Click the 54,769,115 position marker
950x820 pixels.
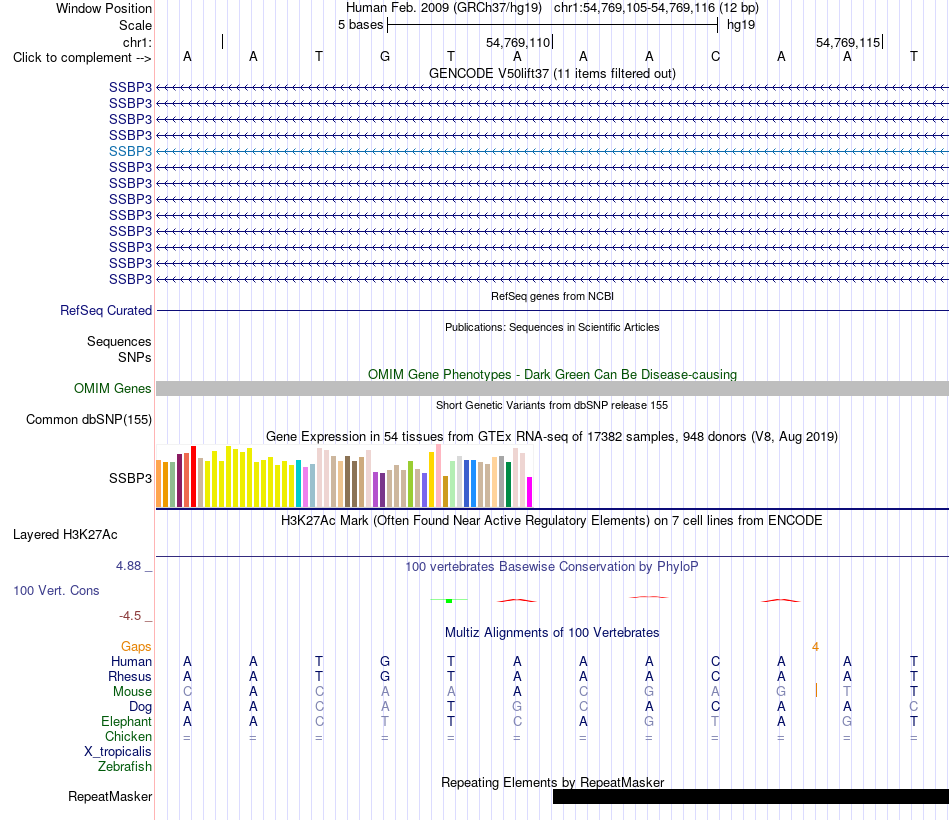pos(849,42)
